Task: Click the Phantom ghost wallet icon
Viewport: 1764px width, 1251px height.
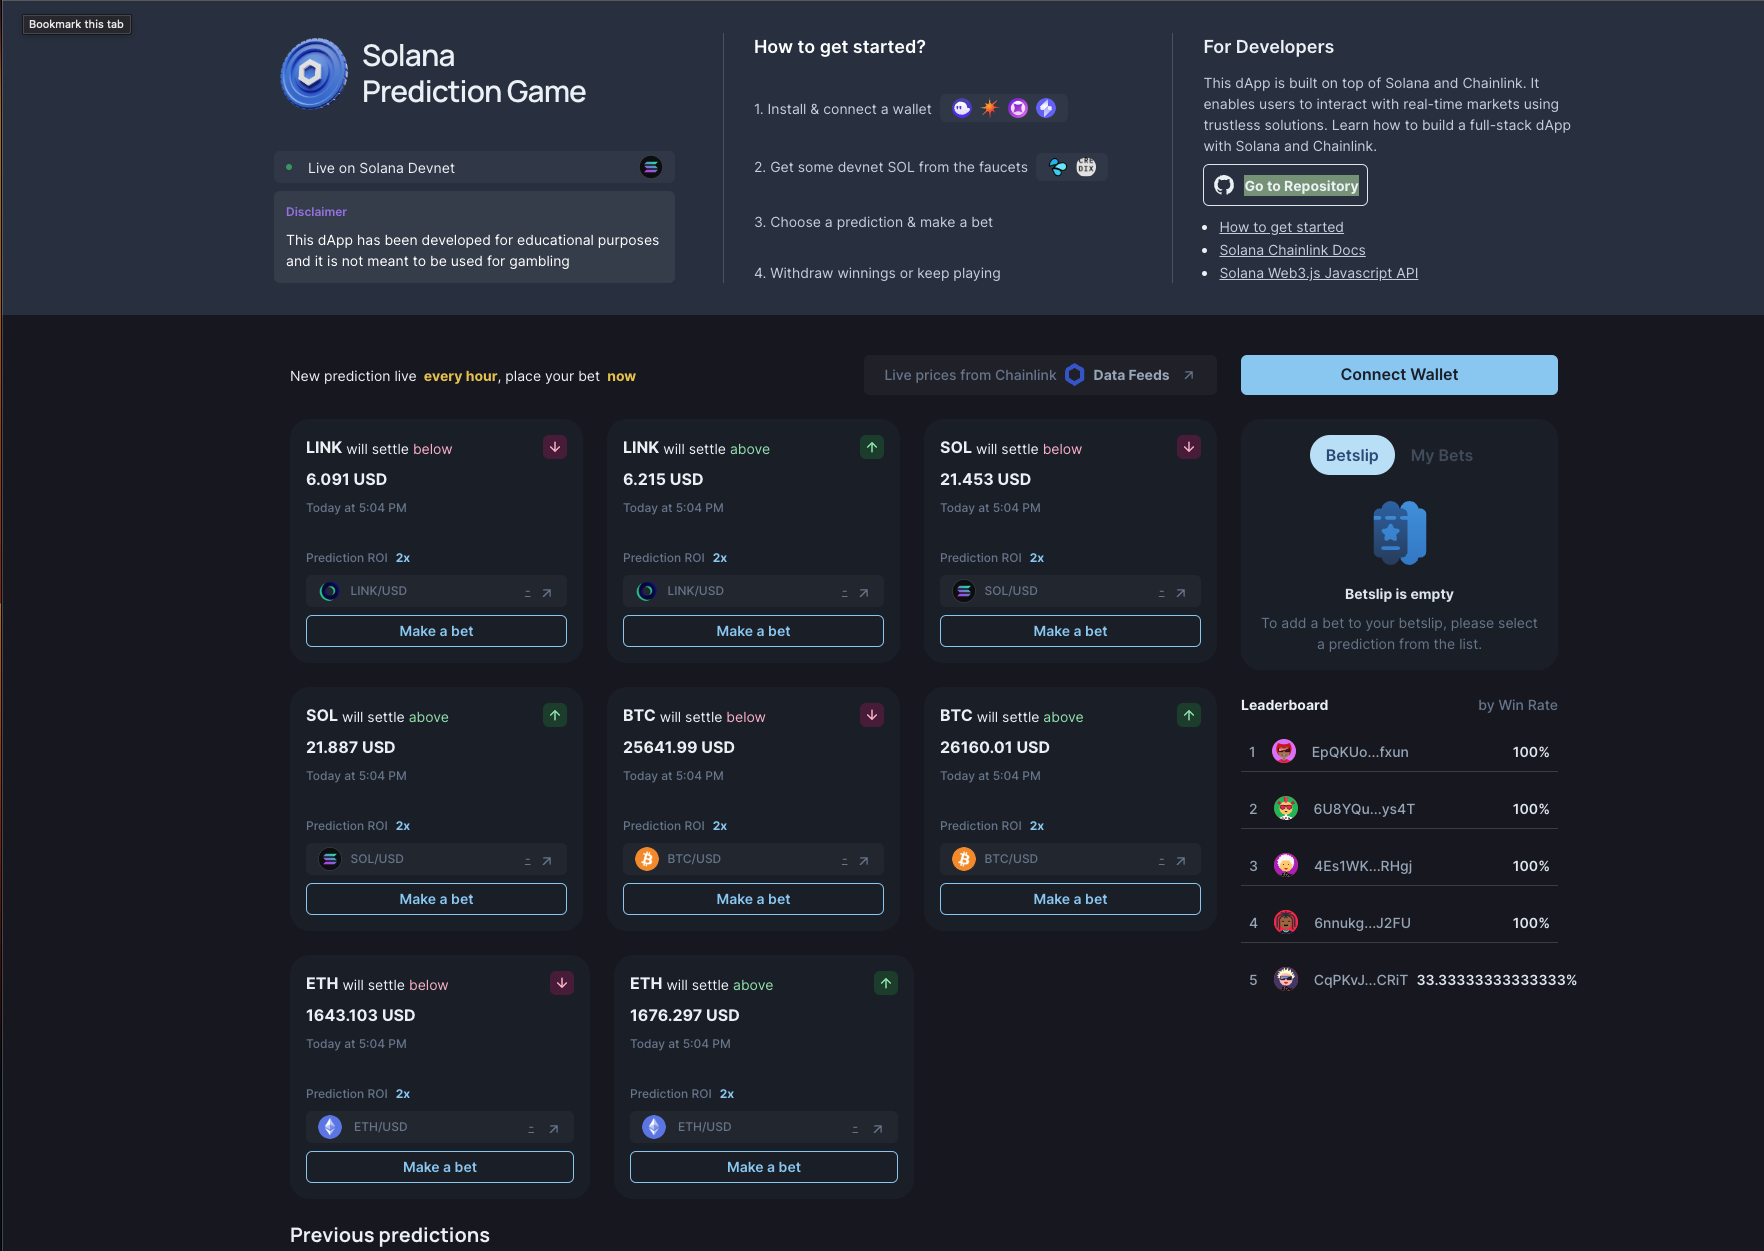Action: tap(961, 108)
